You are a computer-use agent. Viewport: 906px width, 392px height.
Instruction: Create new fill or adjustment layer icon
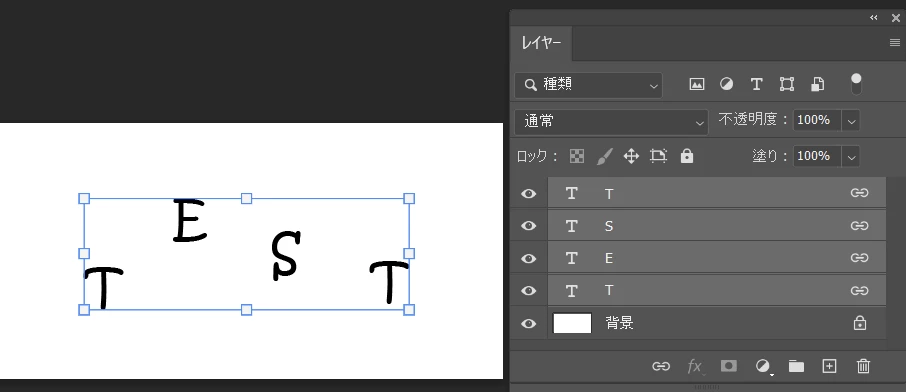[763, 366]
